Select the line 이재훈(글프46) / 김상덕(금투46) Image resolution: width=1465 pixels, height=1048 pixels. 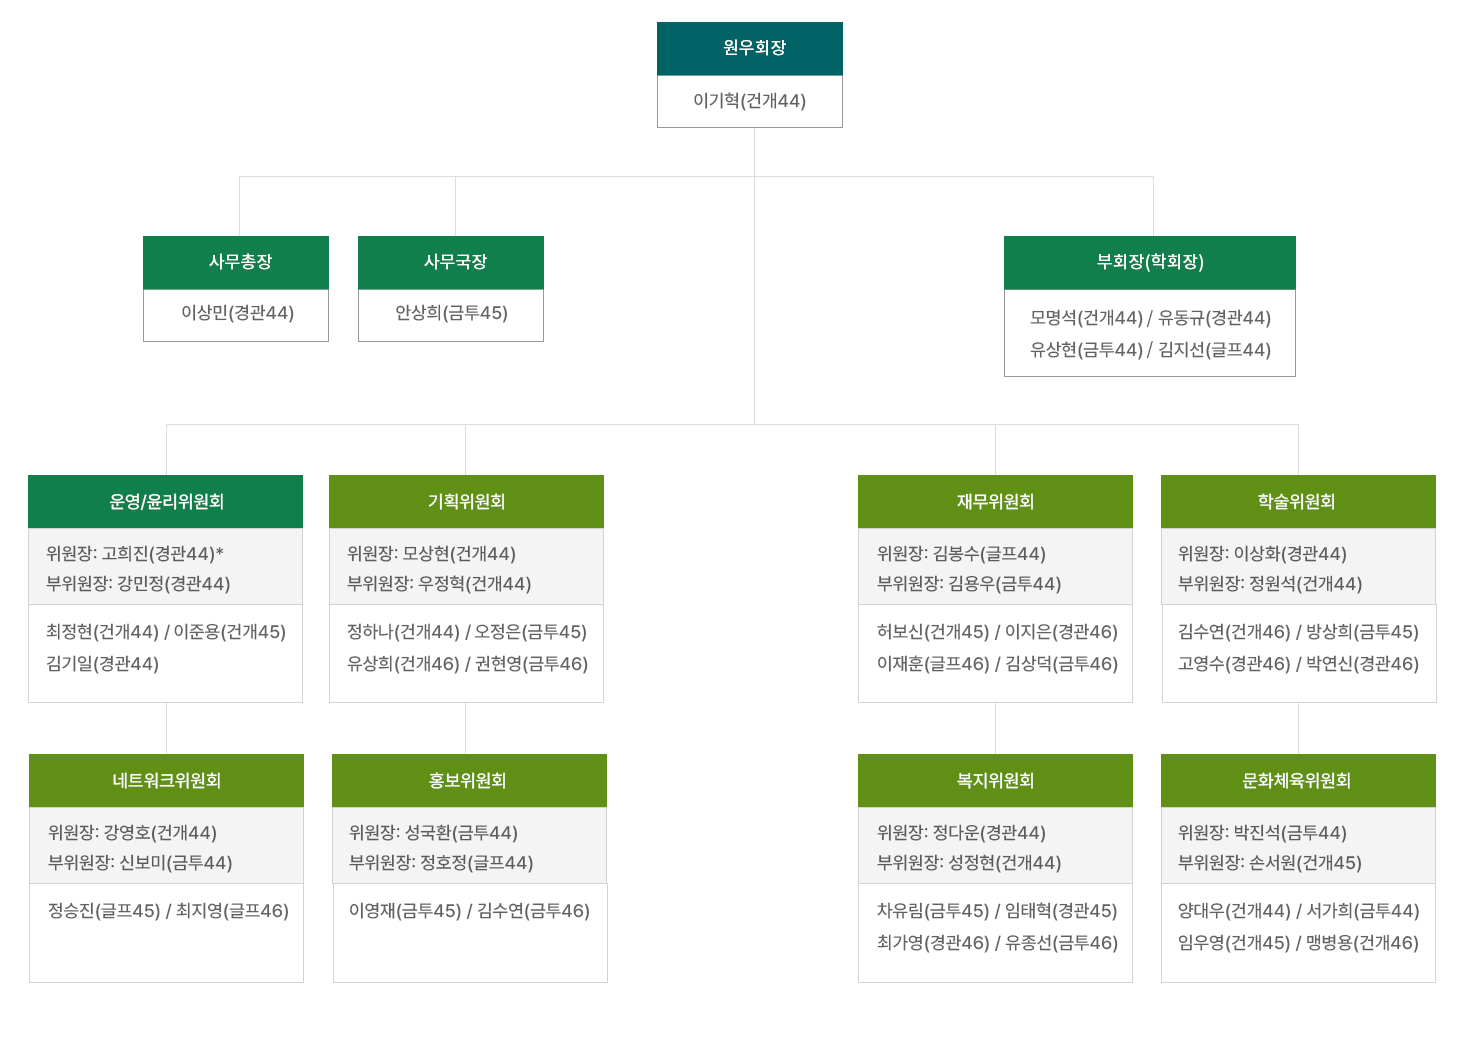click(x=997, y=664)
